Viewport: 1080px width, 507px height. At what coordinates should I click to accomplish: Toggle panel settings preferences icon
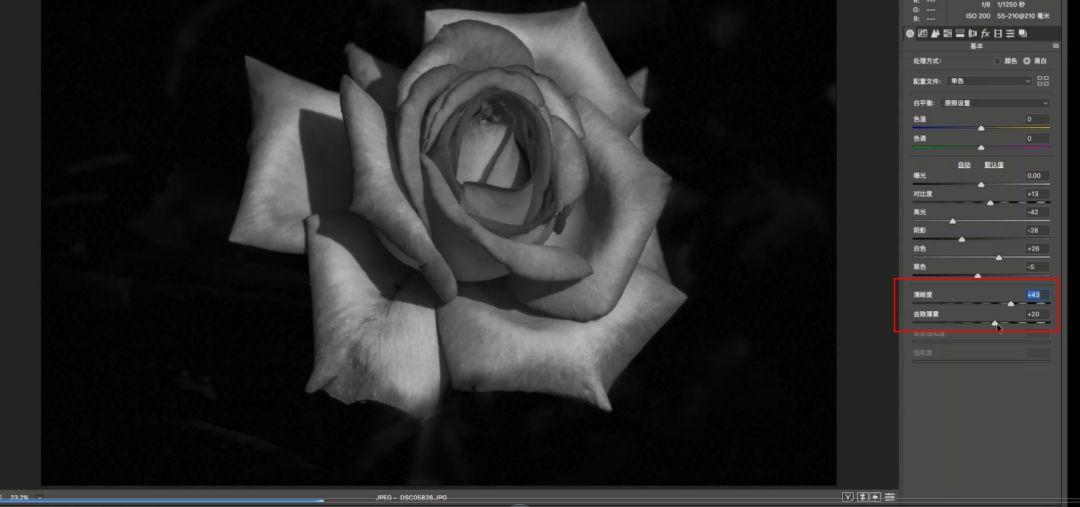click(x=890, y=497)
